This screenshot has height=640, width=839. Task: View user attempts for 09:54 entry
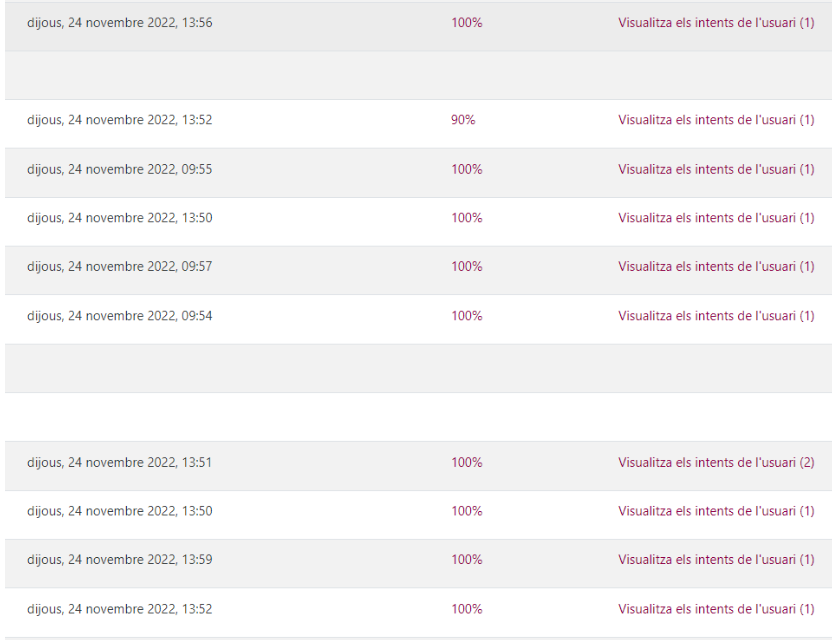point(716,316)
